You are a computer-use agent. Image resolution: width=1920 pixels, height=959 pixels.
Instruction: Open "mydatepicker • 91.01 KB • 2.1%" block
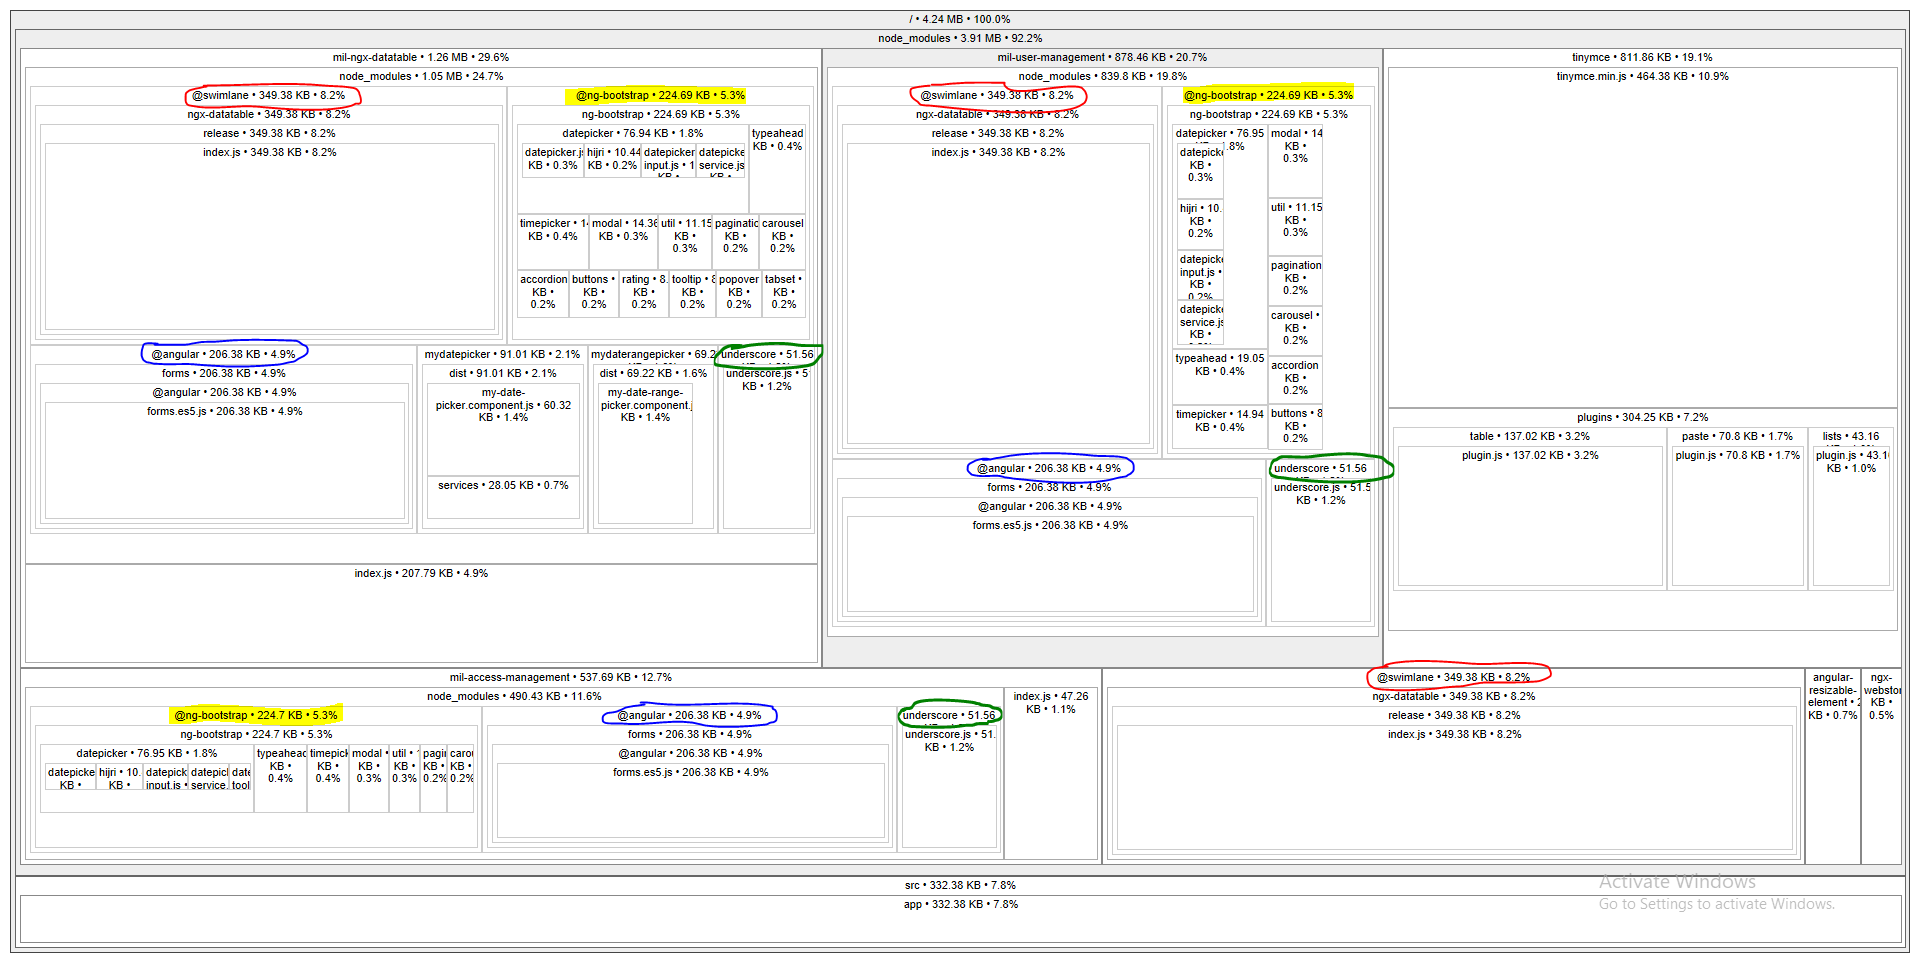[x=501, y=354]
